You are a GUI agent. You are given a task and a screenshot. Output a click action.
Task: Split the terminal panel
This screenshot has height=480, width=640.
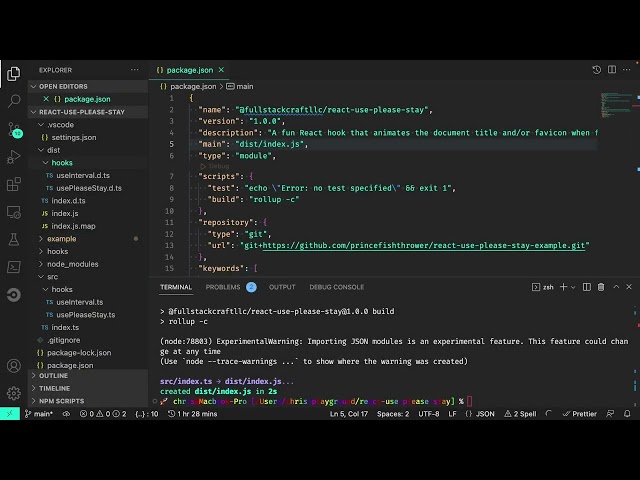[x=587, y=287]
